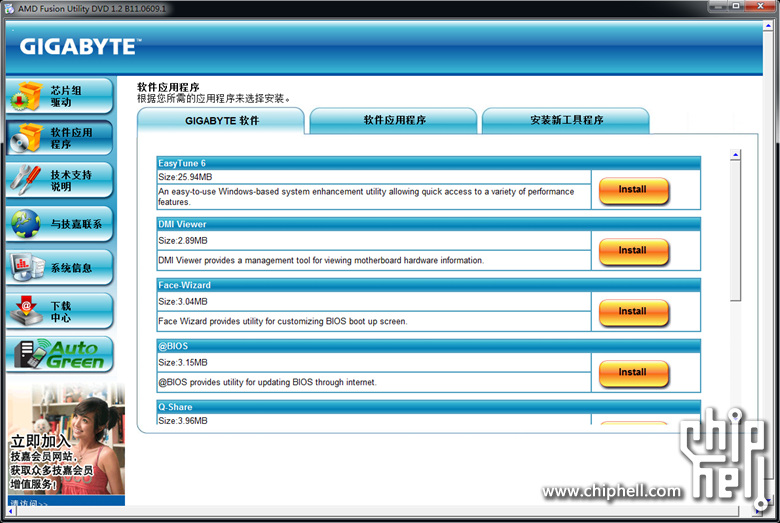780x523 pixels.
Task: Click 下载中心 label in sidebar
Action: pos(60,312)
